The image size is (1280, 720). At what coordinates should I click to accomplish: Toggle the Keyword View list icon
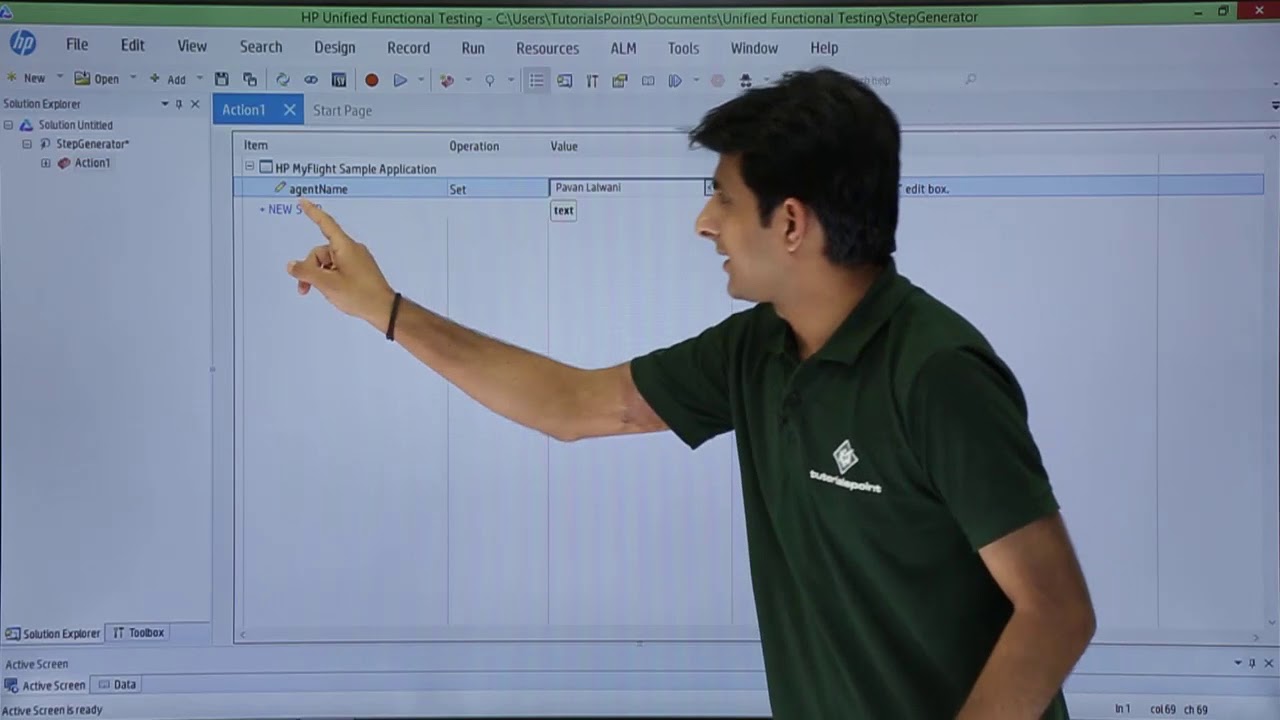click(x=537, y=80)
